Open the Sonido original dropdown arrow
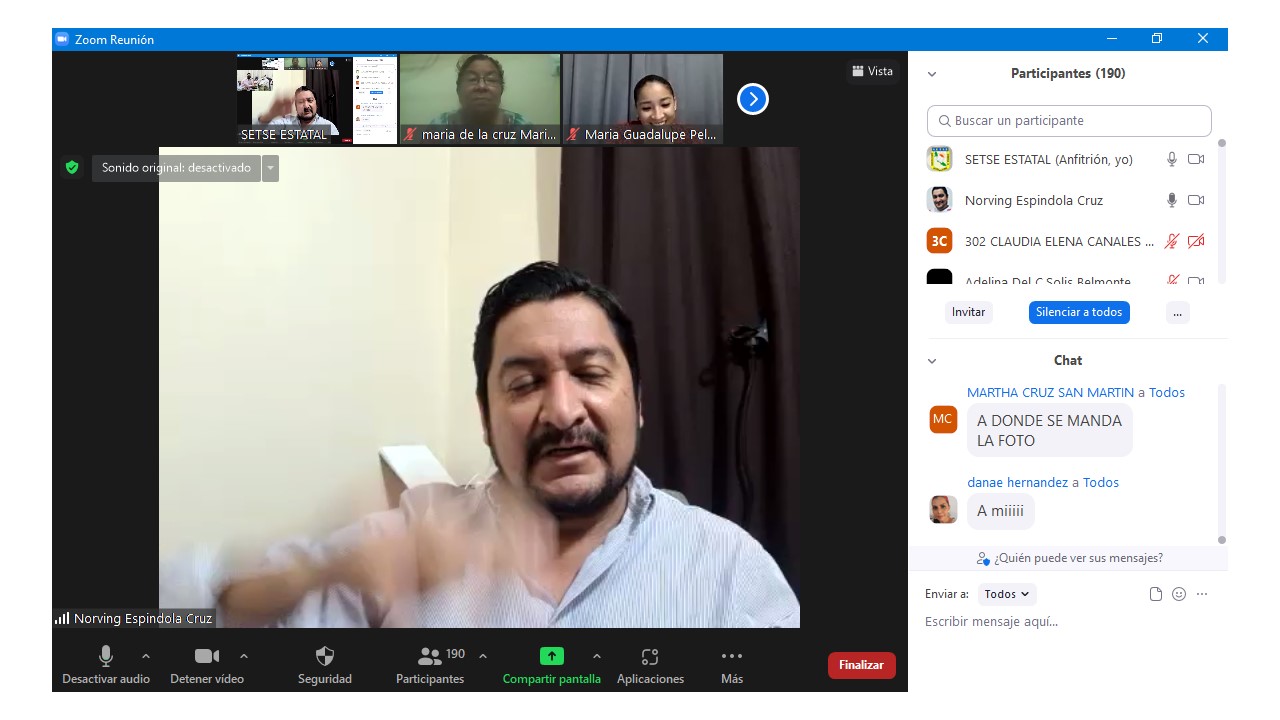This screenshot has width=1280, height=720. (270, 168)
